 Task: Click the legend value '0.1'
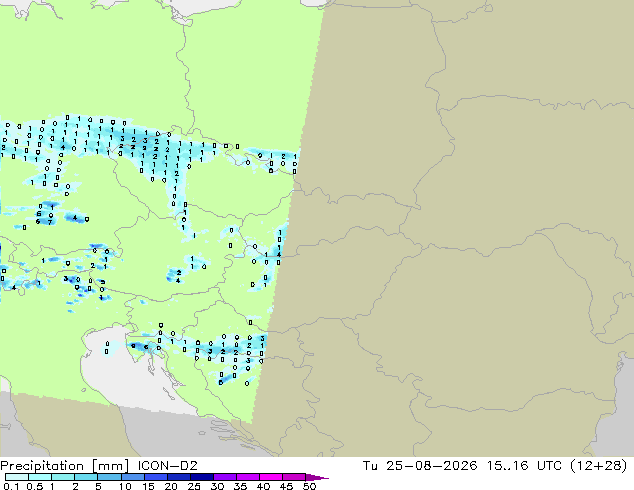(11, 486)
